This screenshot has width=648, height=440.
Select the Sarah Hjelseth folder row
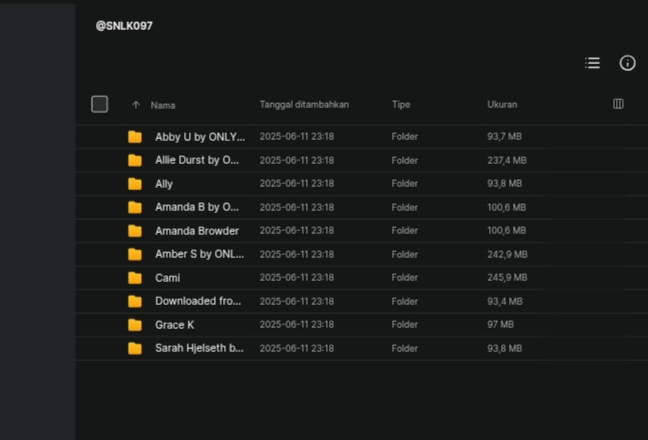362,348
